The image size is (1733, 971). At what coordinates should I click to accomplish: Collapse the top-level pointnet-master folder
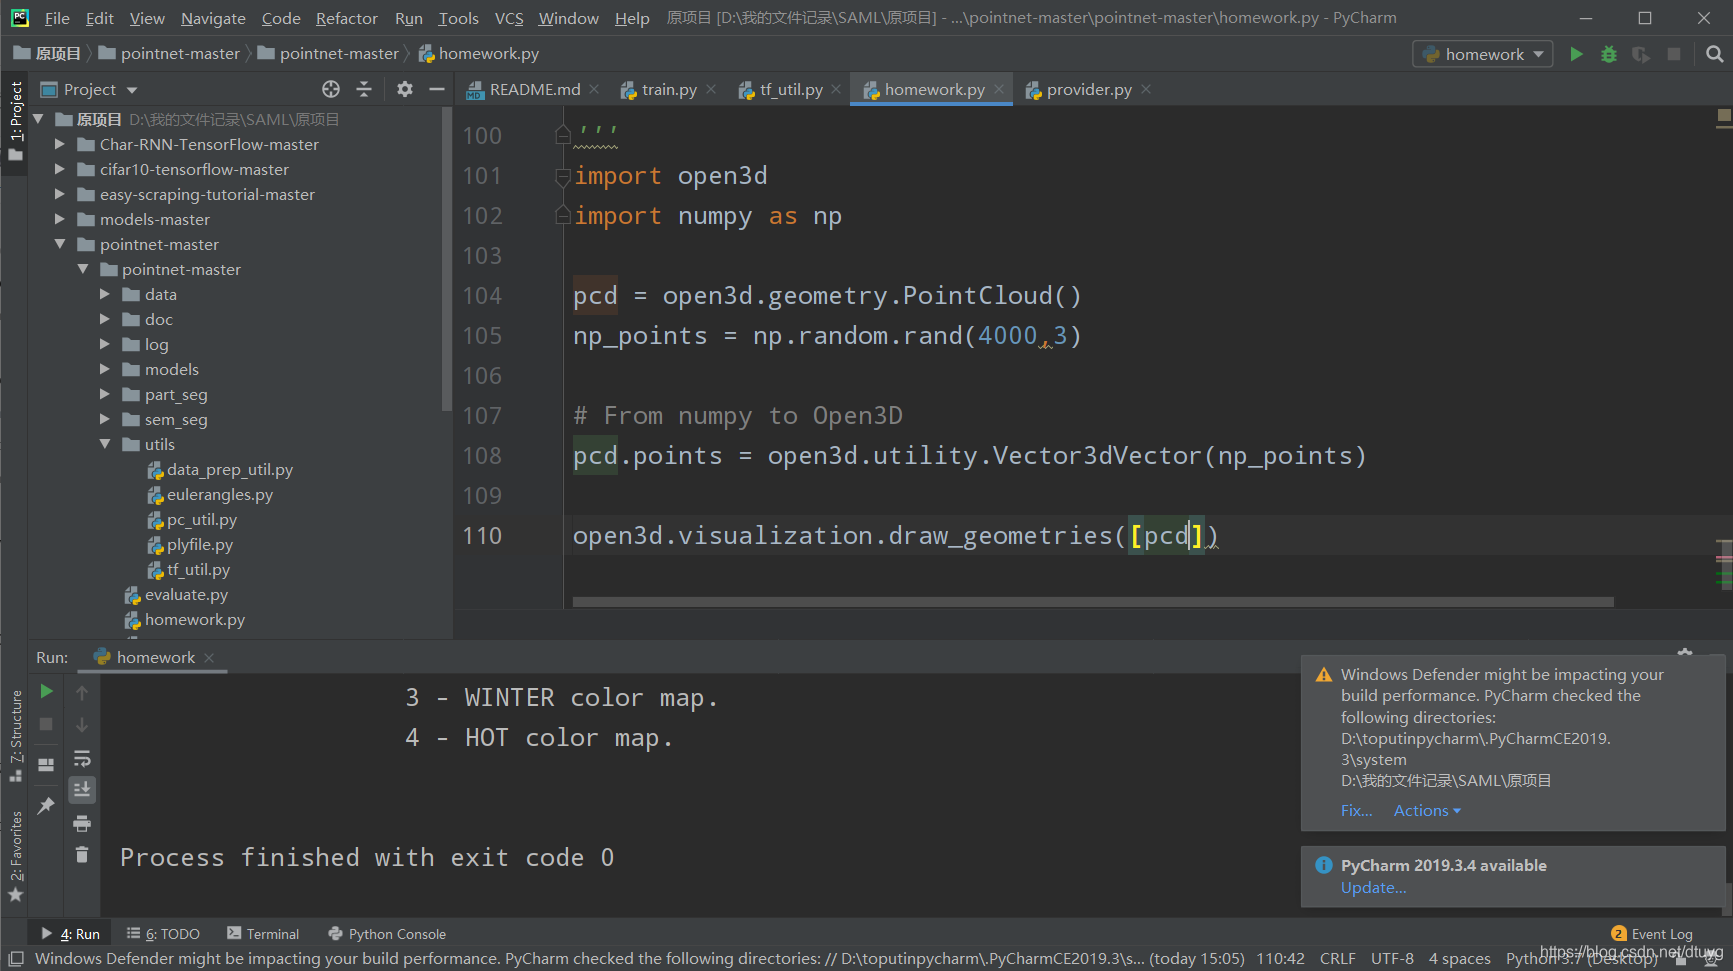pyautogui.click(x=59, y=244)
